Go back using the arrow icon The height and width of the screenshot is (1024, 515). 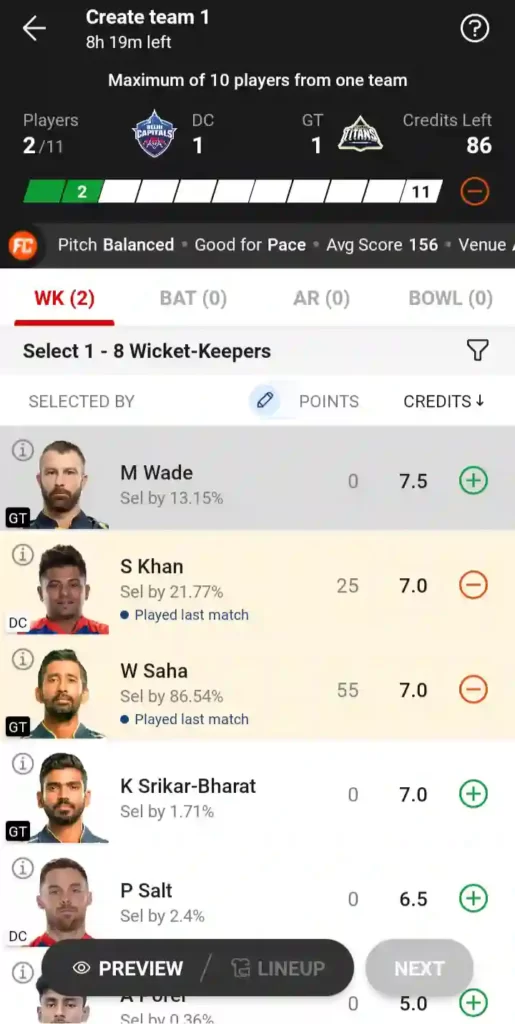tap(34, 29)
